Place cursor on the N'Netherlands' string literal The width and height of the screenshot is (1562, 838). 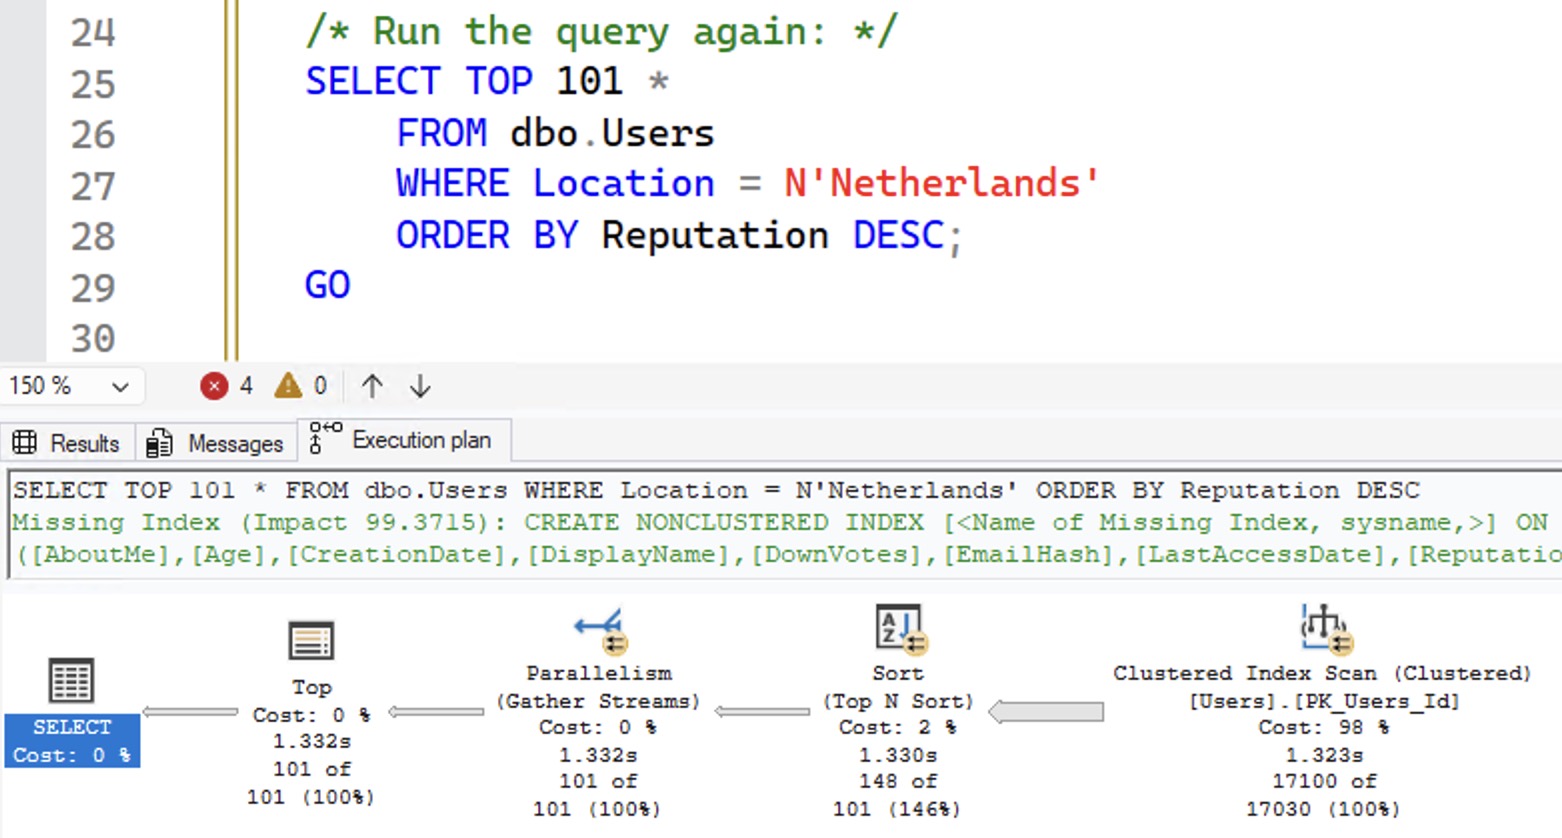940,184
